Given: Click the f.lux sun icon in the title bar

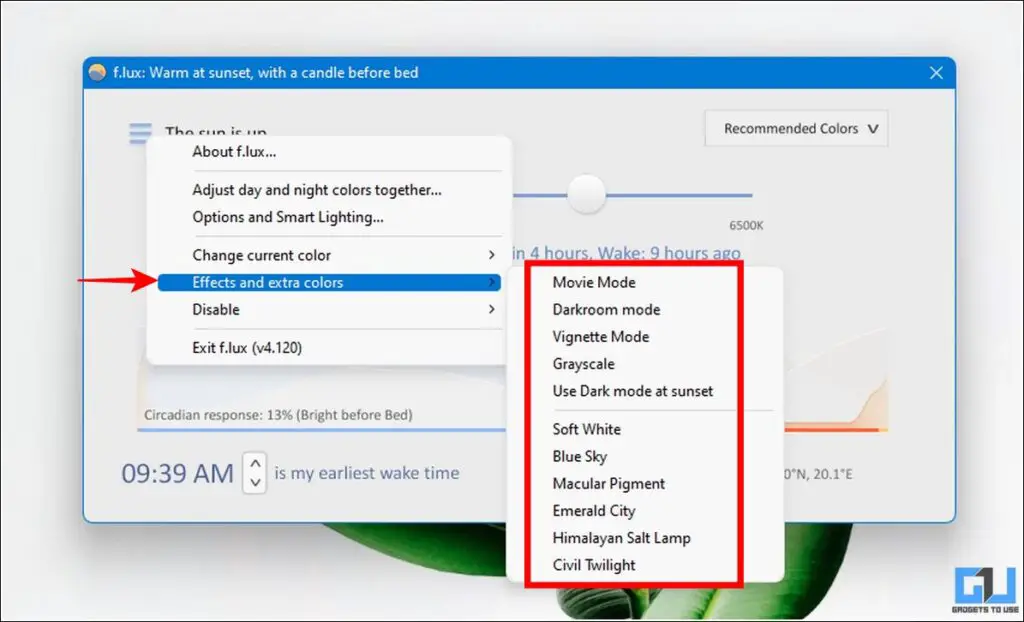Looking at the screenshot, I should click(x=97, y=73).
